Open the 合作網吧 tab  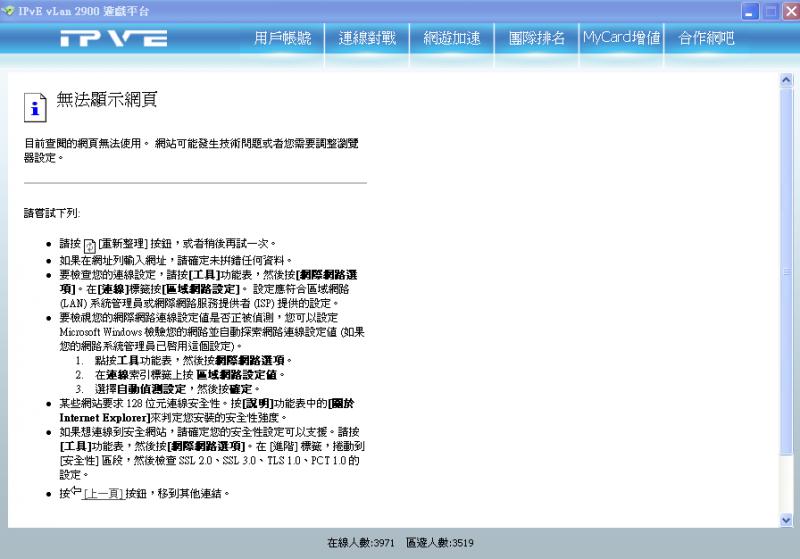706,38
